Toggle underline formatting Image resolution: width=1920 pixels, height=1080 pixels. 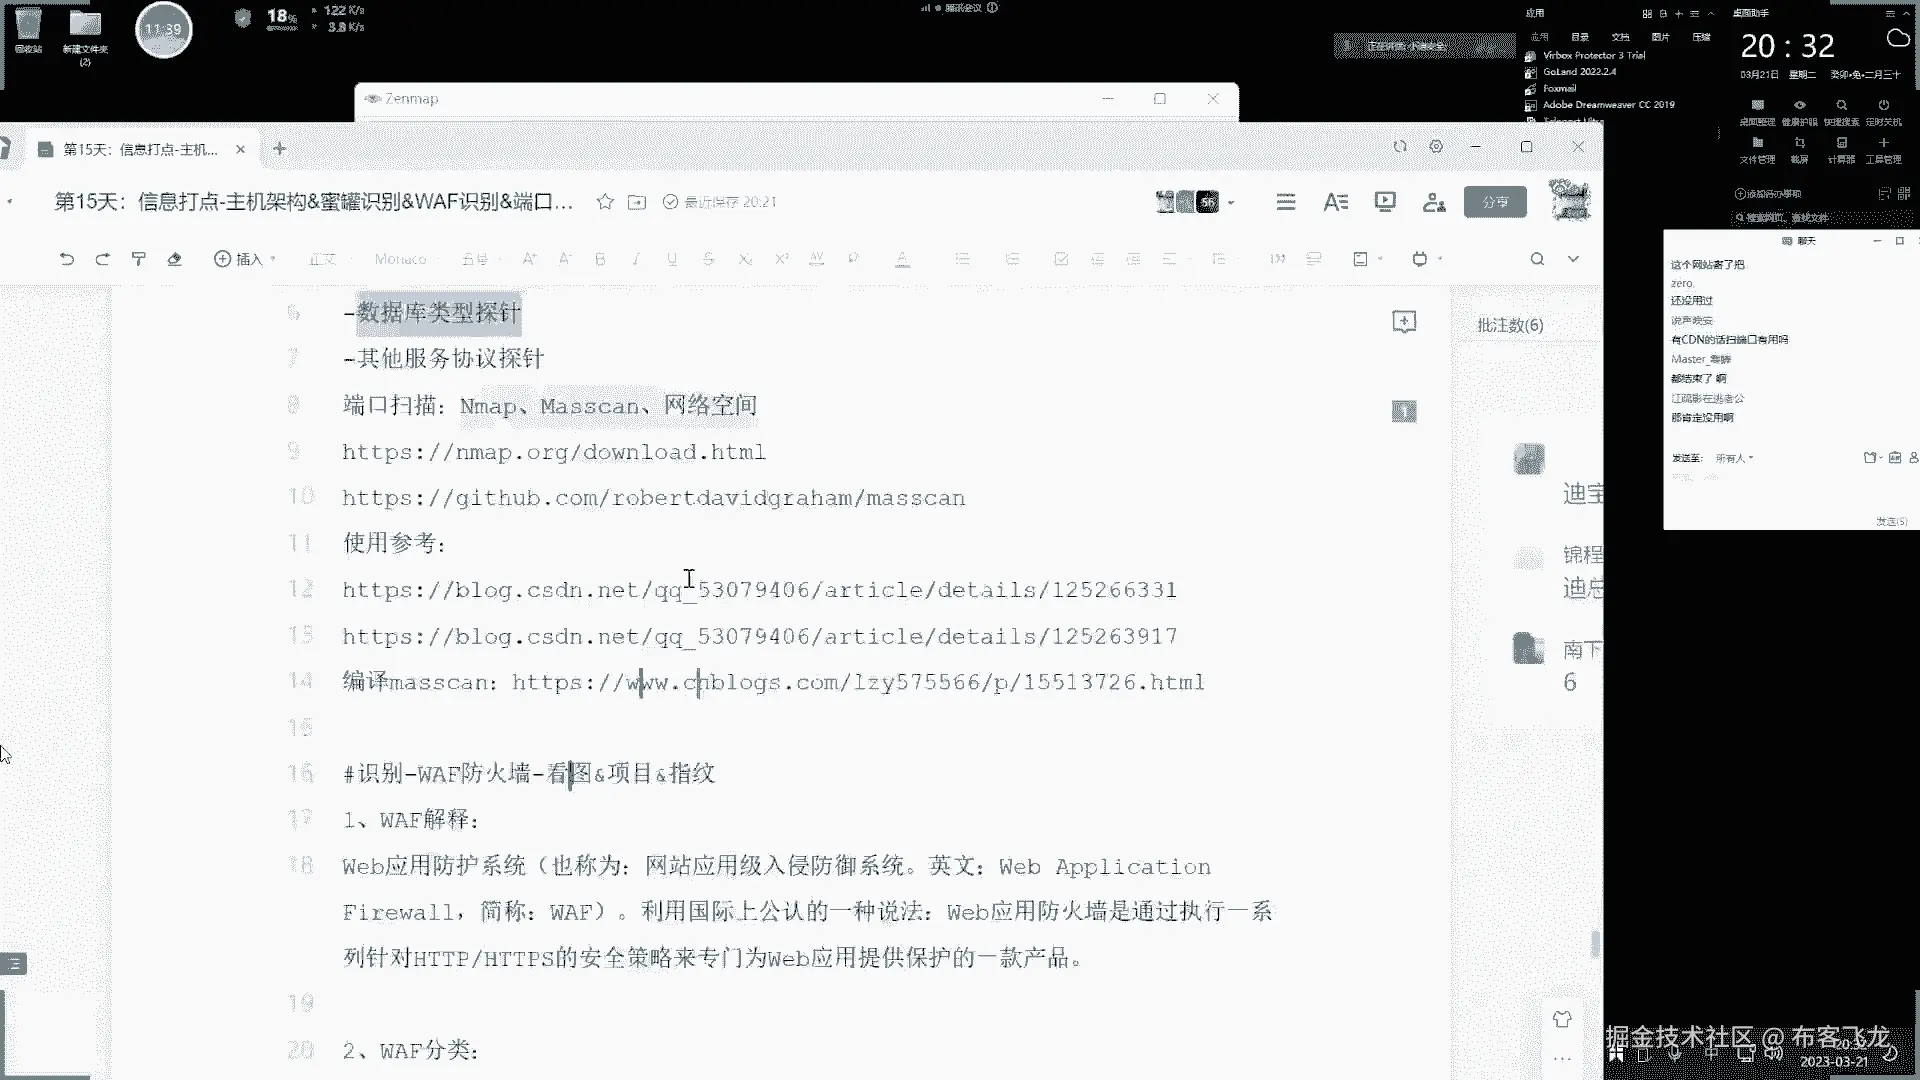[x=672, y=259]
